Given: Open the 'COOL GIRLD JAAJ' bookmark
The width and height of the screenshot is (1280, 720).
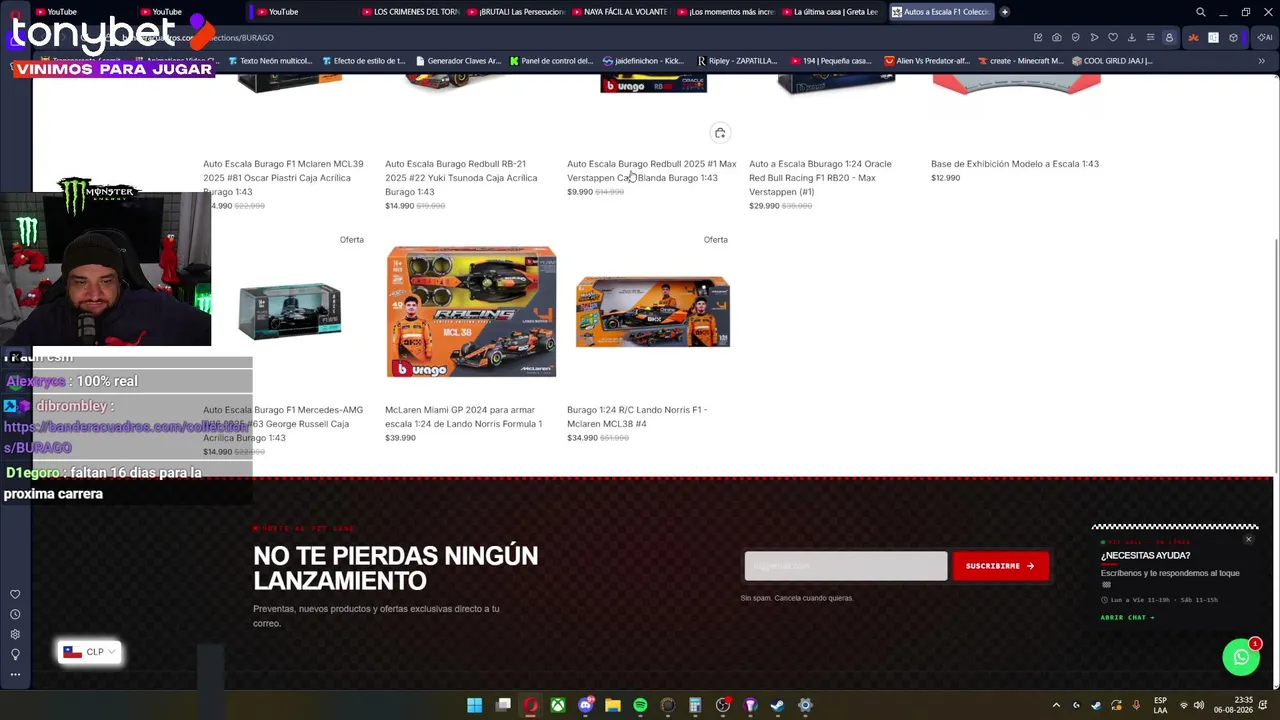Looking at the screenshot, I should 1112,61.
